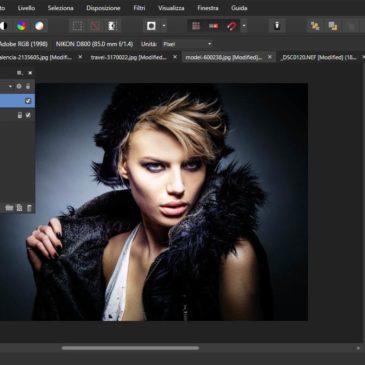Click the Assistant Manager icon
Image resolution: width=365 pixels, height=365 pixels.
277,26
